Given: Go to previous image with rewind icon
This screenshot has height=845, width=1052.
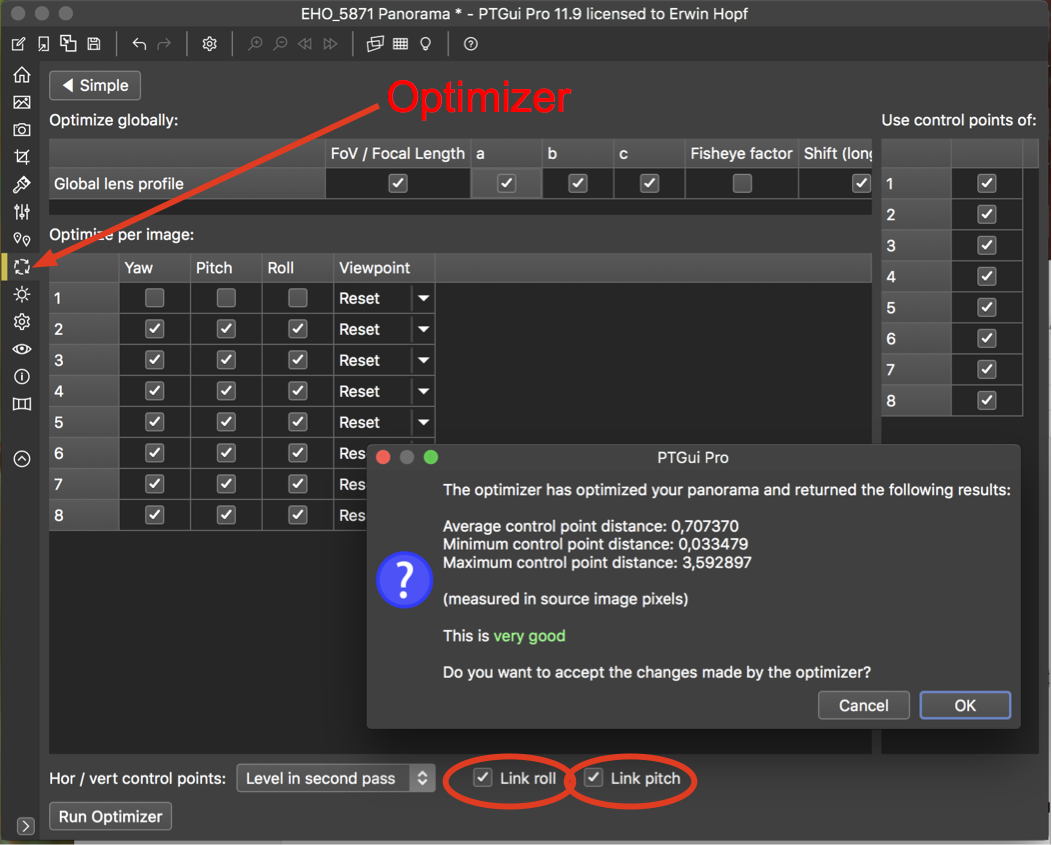Looking at the screenshot, I should coord(305,44).
